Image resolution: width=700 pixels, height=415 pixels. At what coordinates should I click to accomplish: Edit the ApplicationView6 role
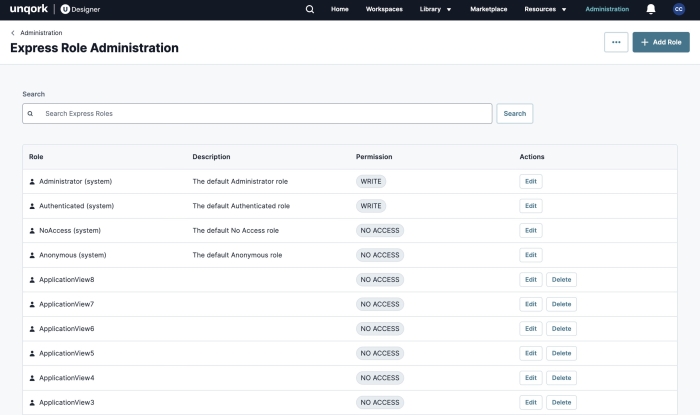tap(531, 328)
